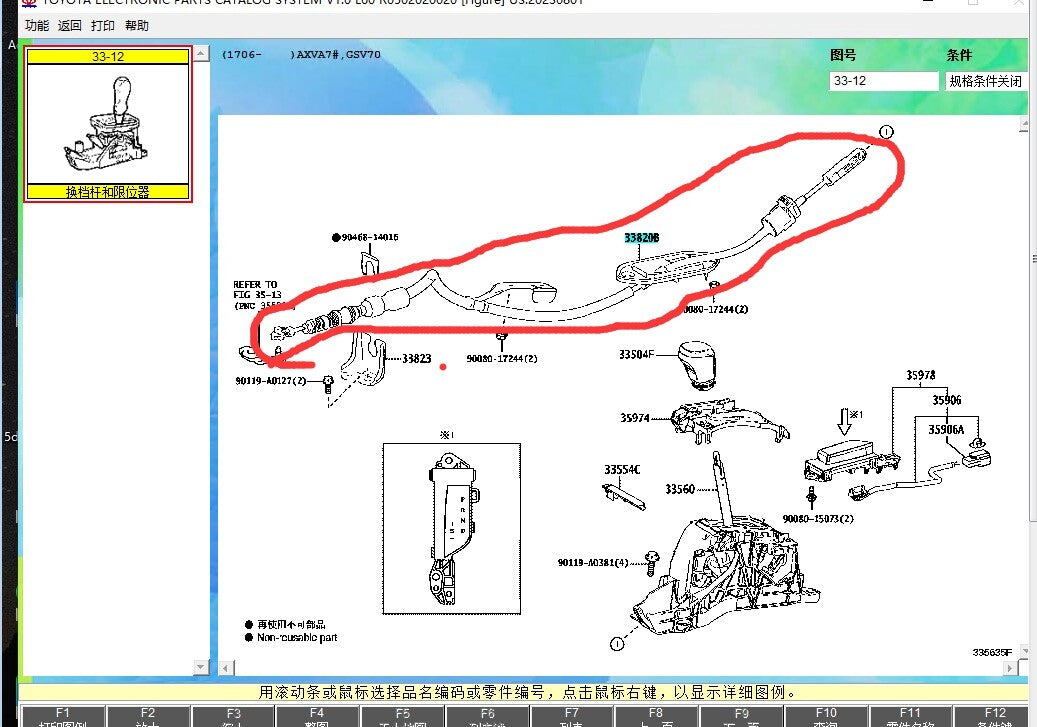Select part number 35978 label
The width and height of the screenshot is (1037, 727).
(x=921, y=375)
